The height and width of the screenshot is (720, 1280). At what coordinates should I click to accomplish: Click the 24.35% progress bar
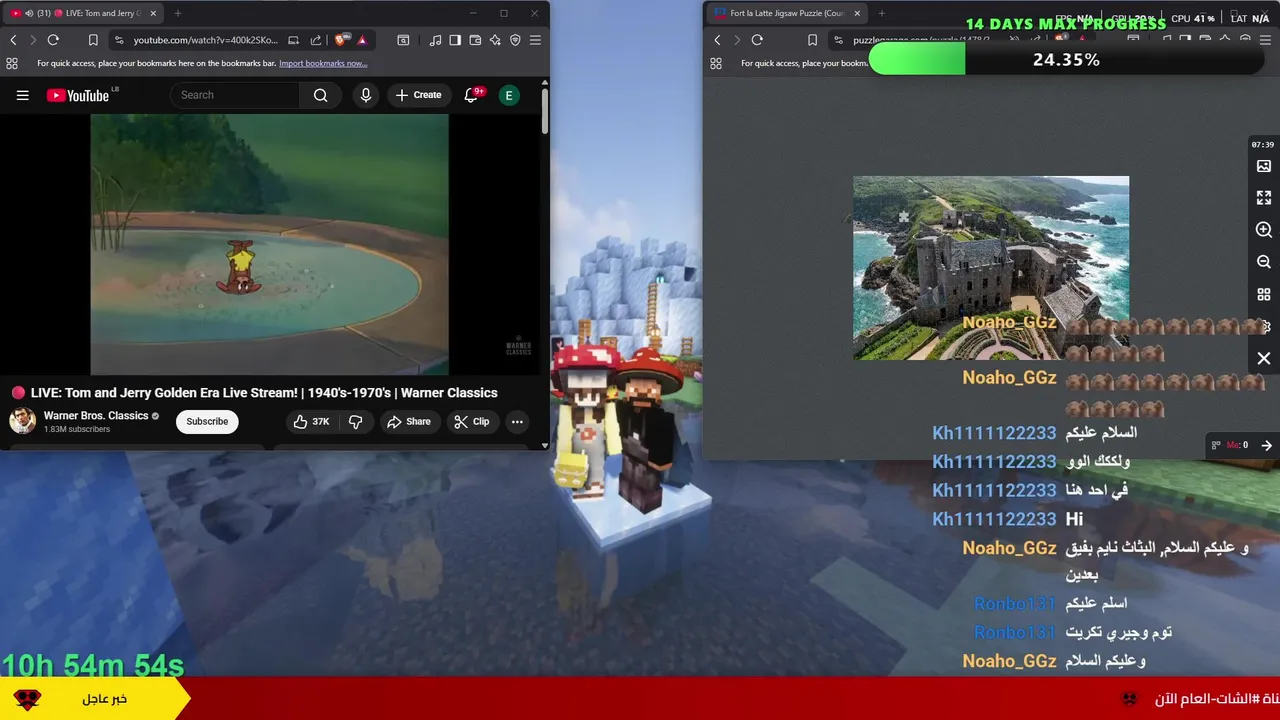(x=1066, y=60)
